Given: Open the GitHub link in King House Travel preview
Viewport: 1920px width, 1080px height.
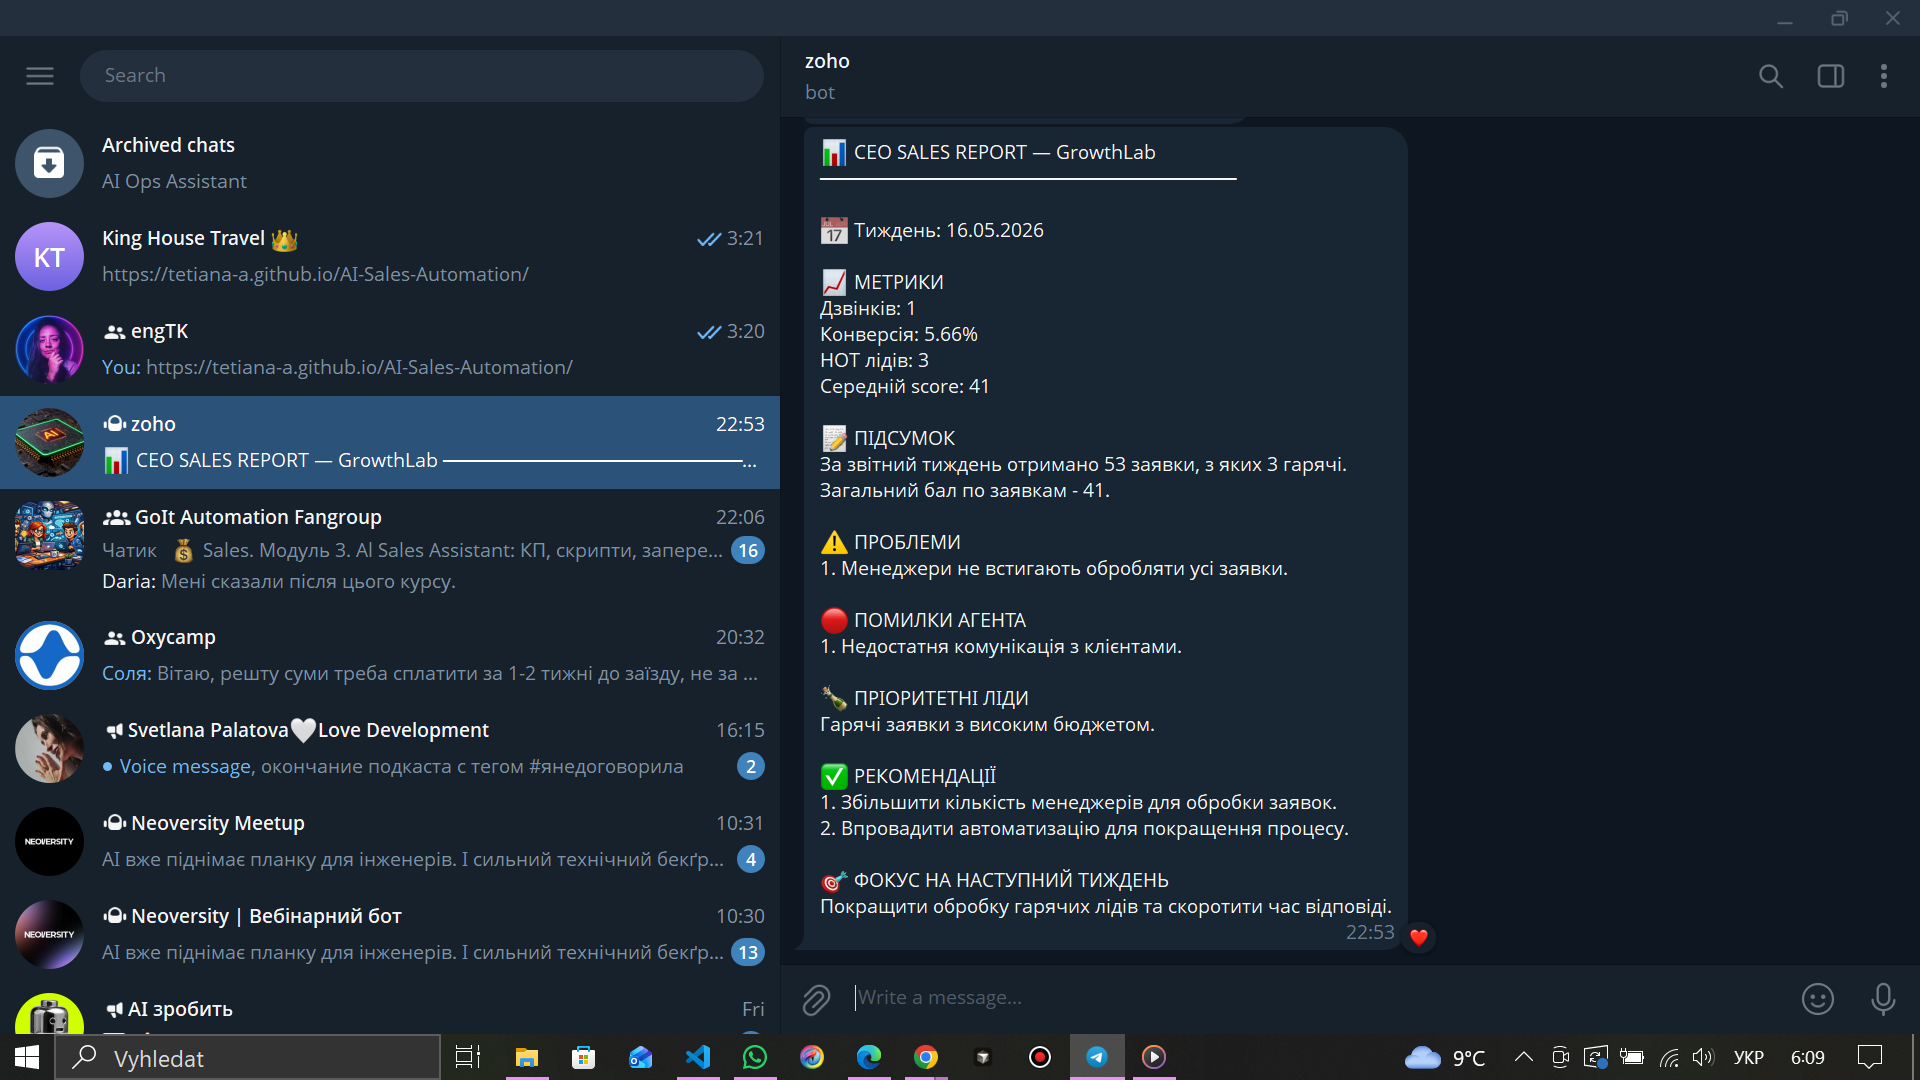Looking at the screenshot, I should coord(315,274).
